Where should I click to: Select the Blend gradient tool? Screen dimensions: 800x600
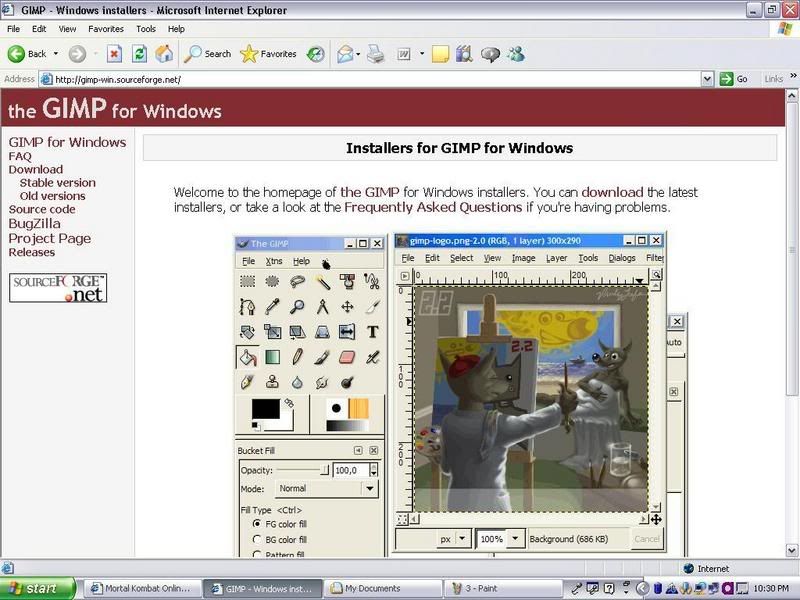tap(272, 357)
